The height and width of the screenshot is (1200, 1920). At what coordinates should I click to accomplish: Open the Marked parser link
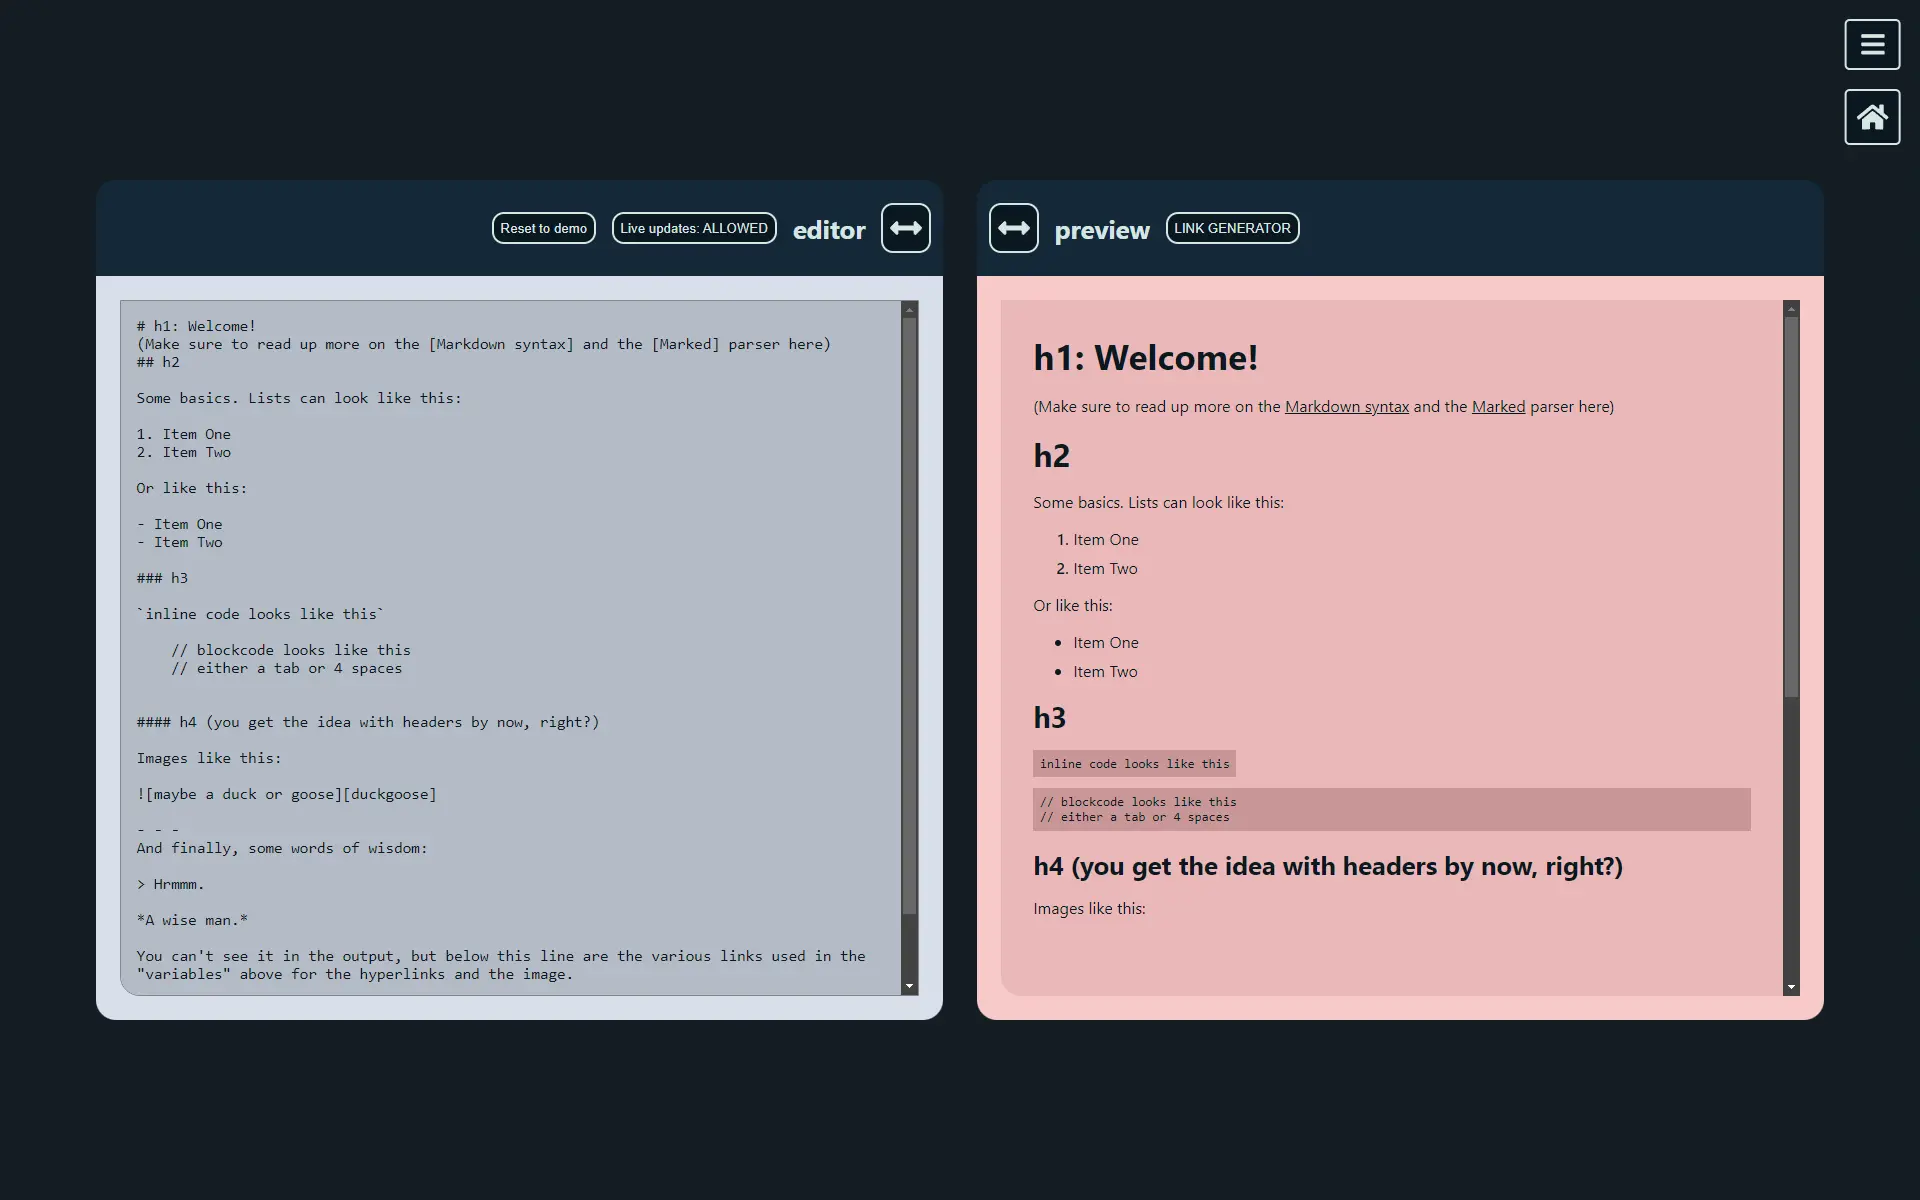coord(1498,407)
